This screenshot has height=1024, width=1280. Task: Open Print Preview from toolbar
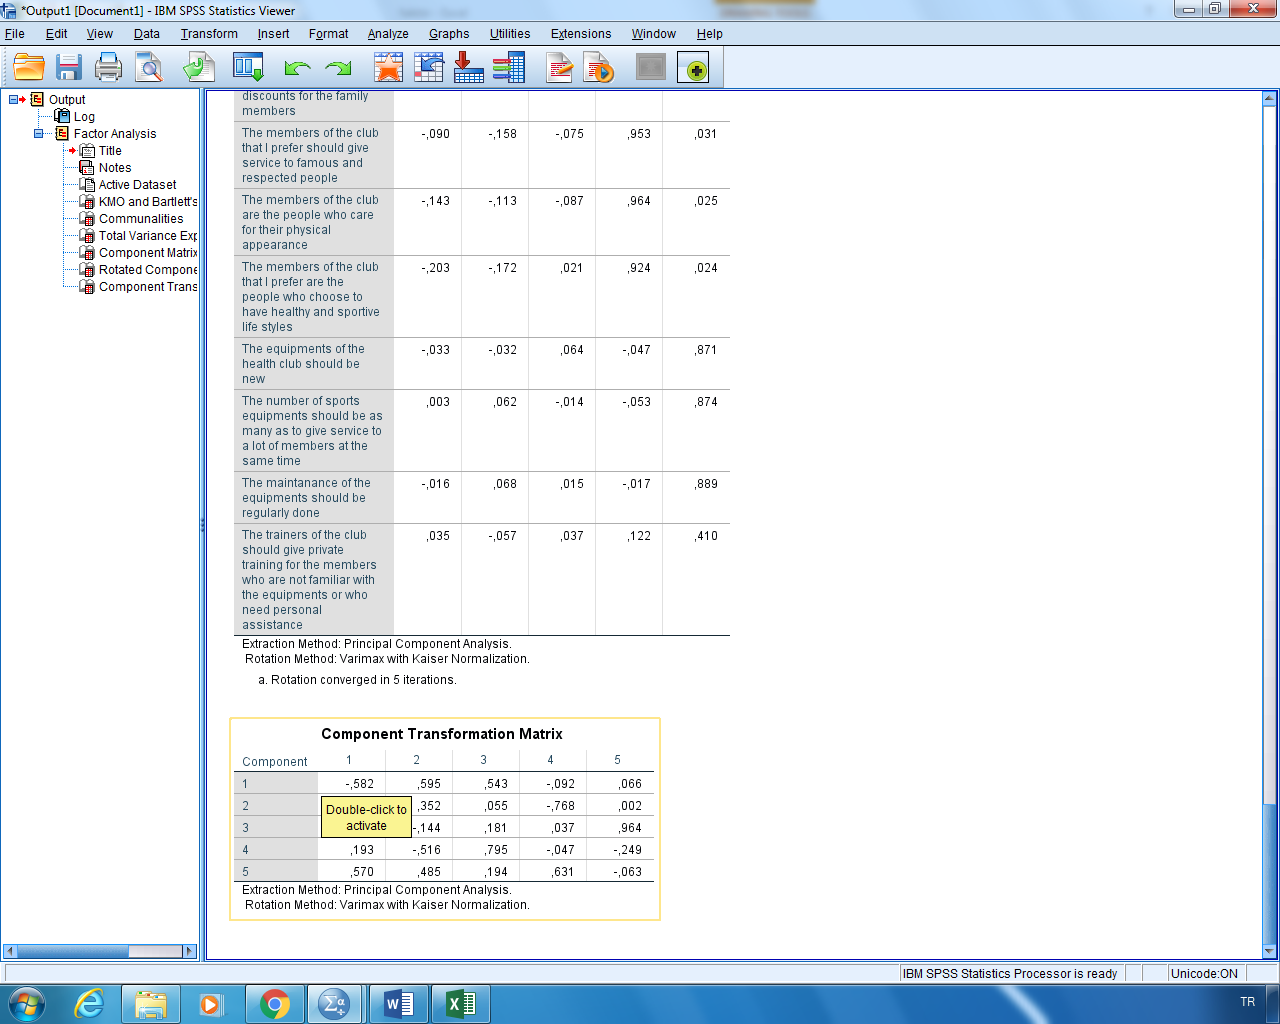click(x=149, y=68)
